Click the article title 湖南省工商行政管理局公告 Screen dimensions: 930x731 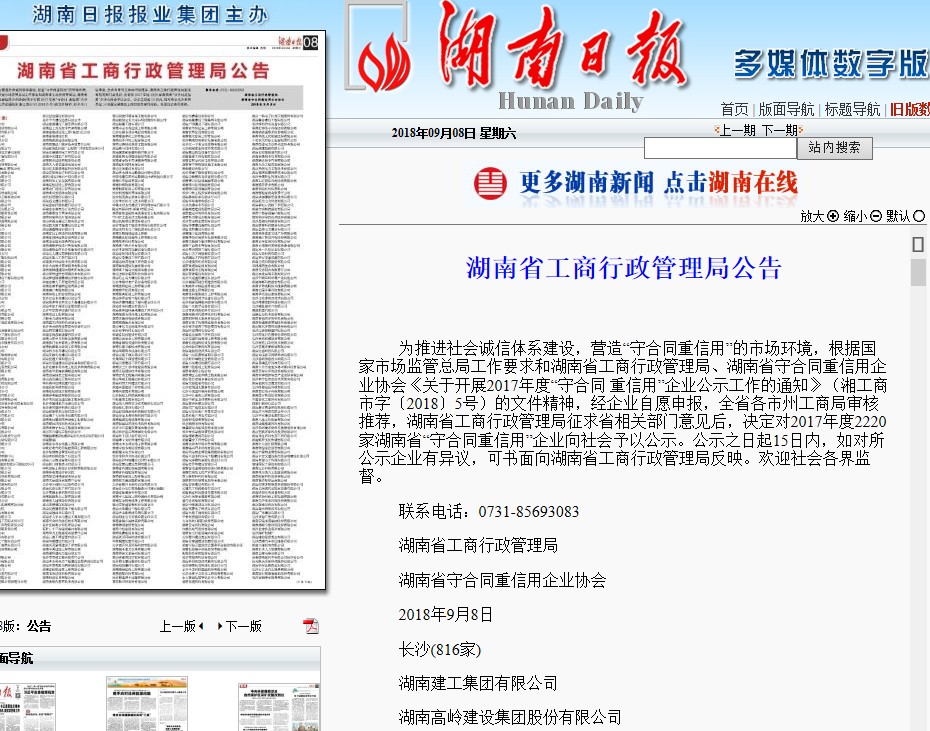point(624,268)
